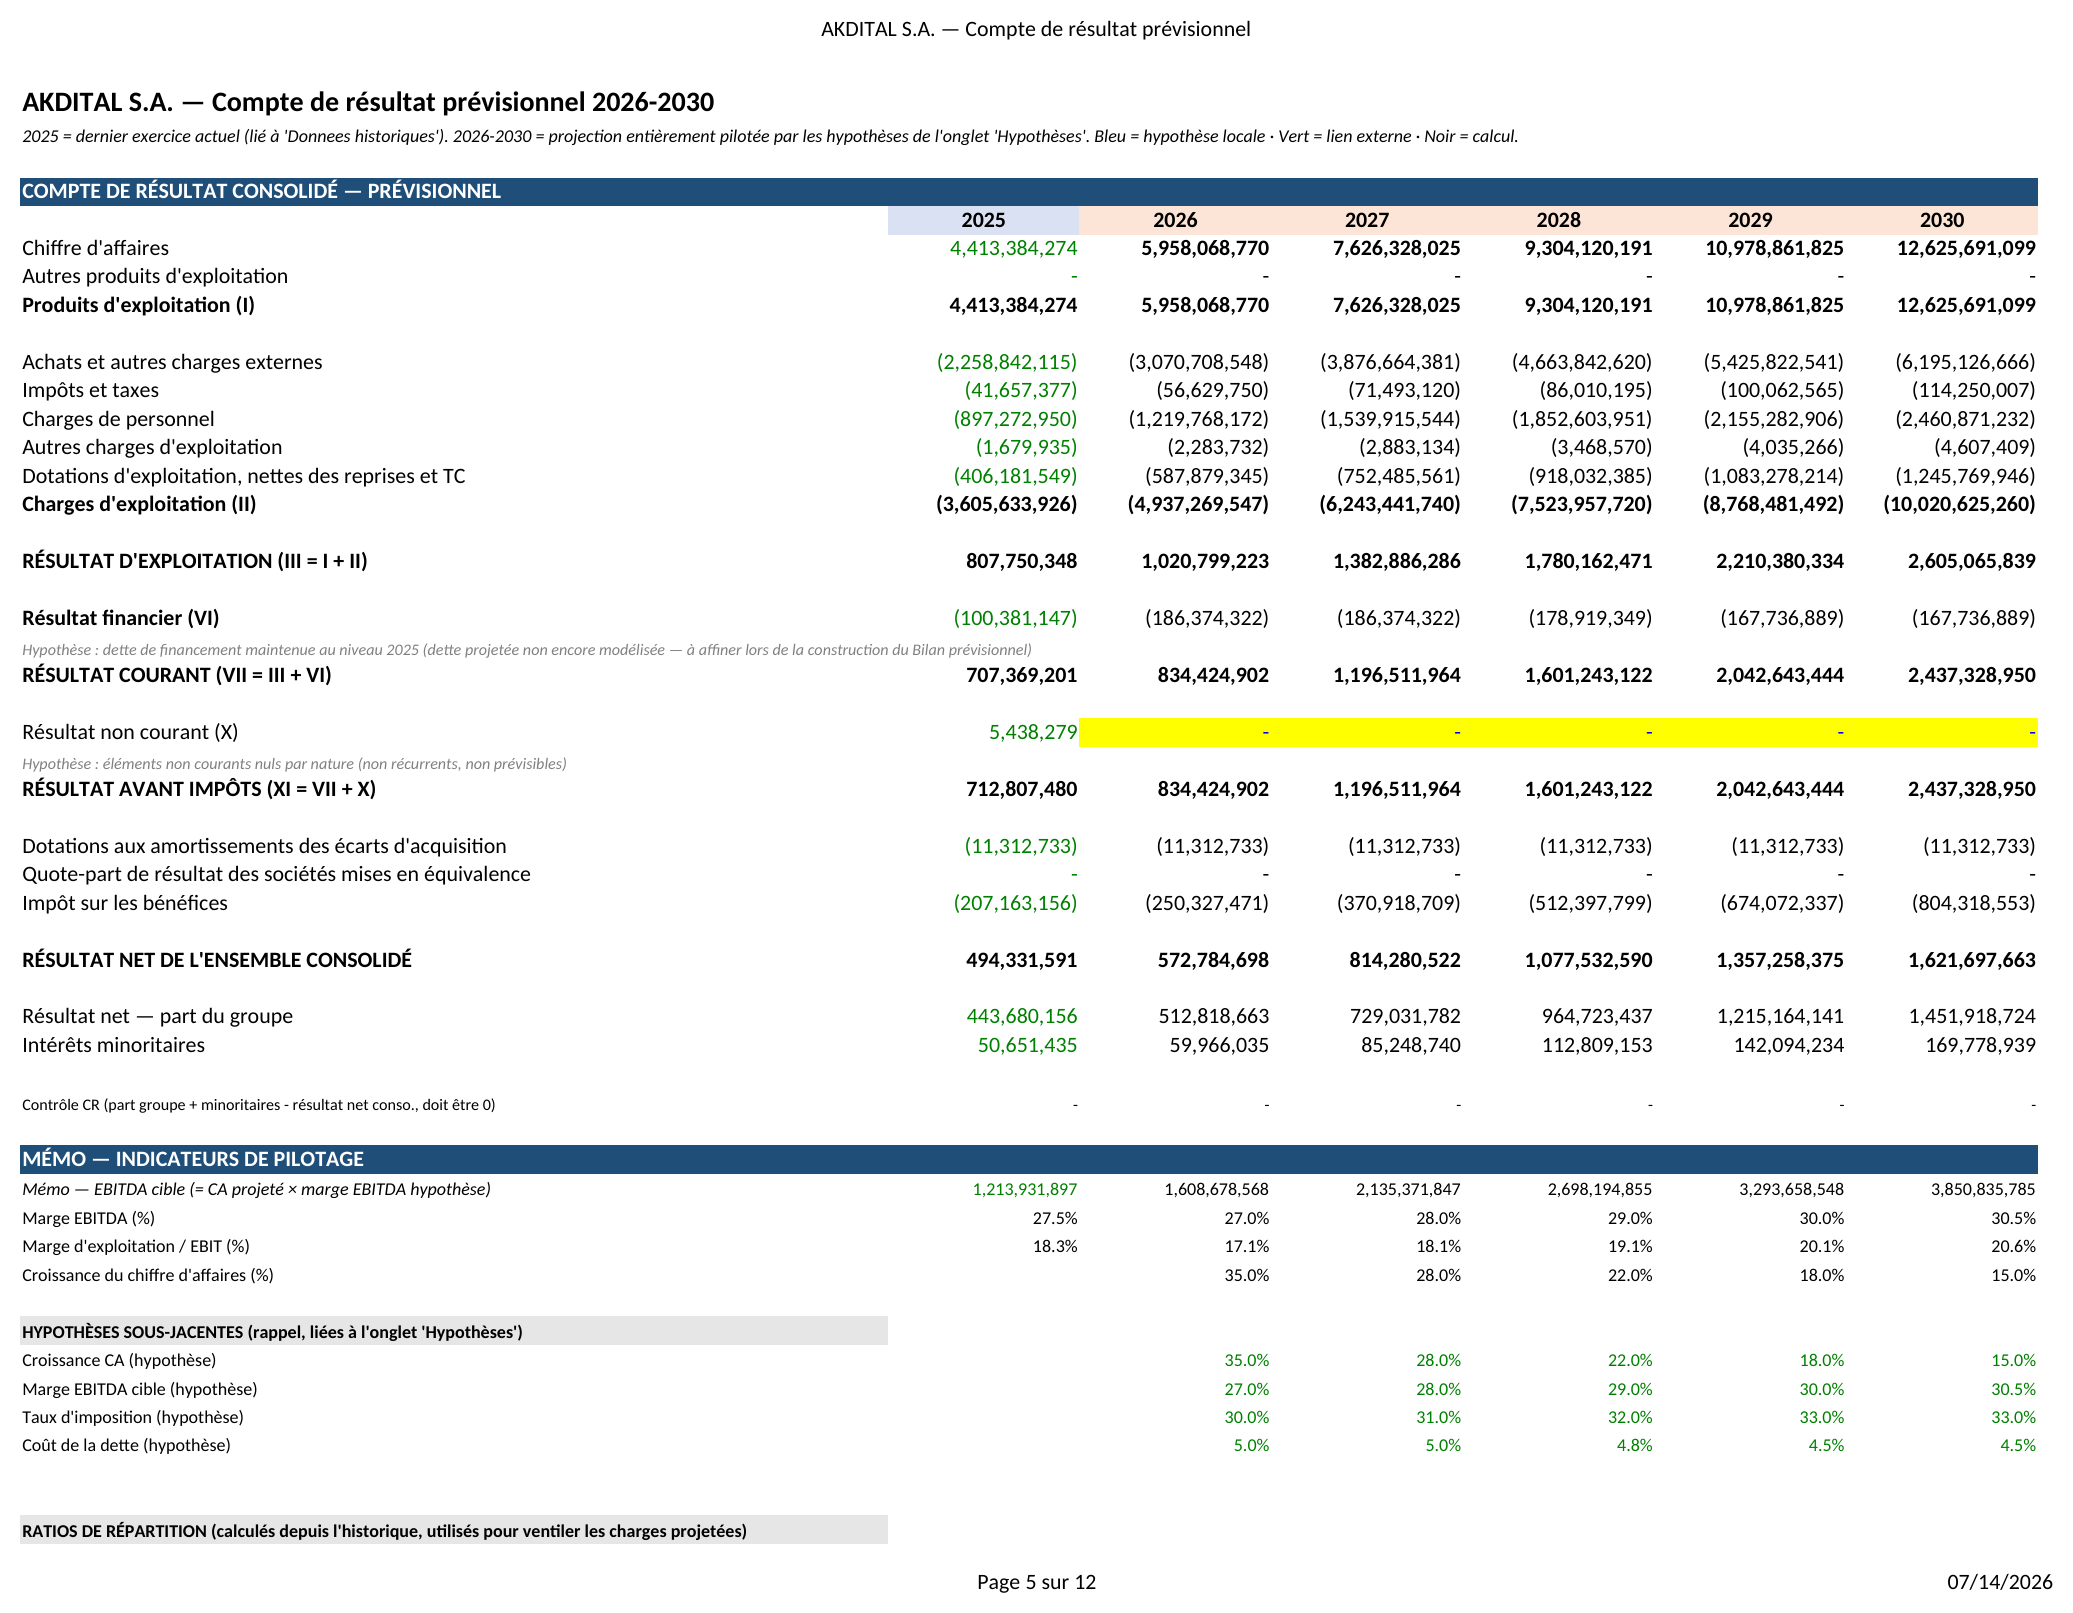Select the 2026 Taux d'imposition hypothesis

point(1247,1417)
